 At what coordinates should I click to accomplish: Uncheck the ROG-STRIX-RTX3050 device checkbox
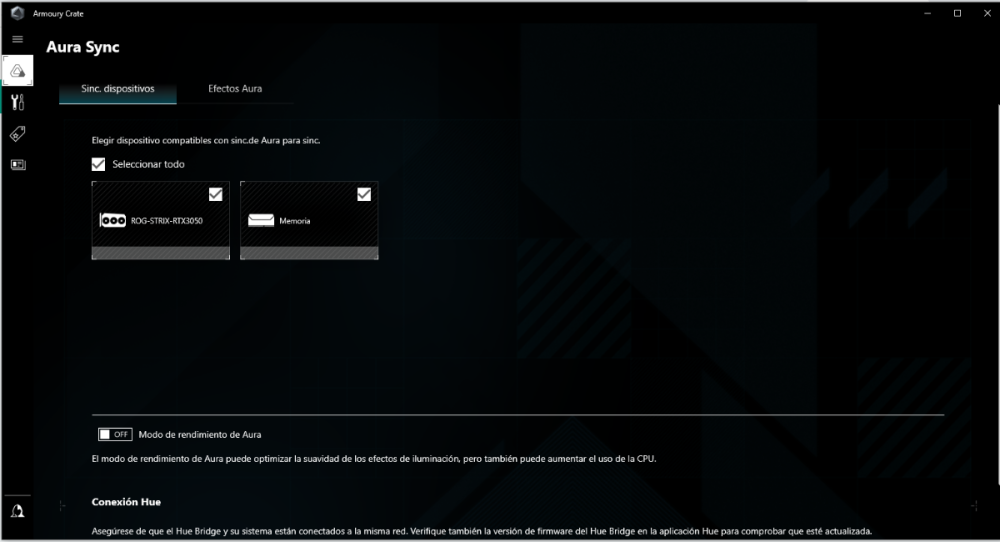click(216, 194)
